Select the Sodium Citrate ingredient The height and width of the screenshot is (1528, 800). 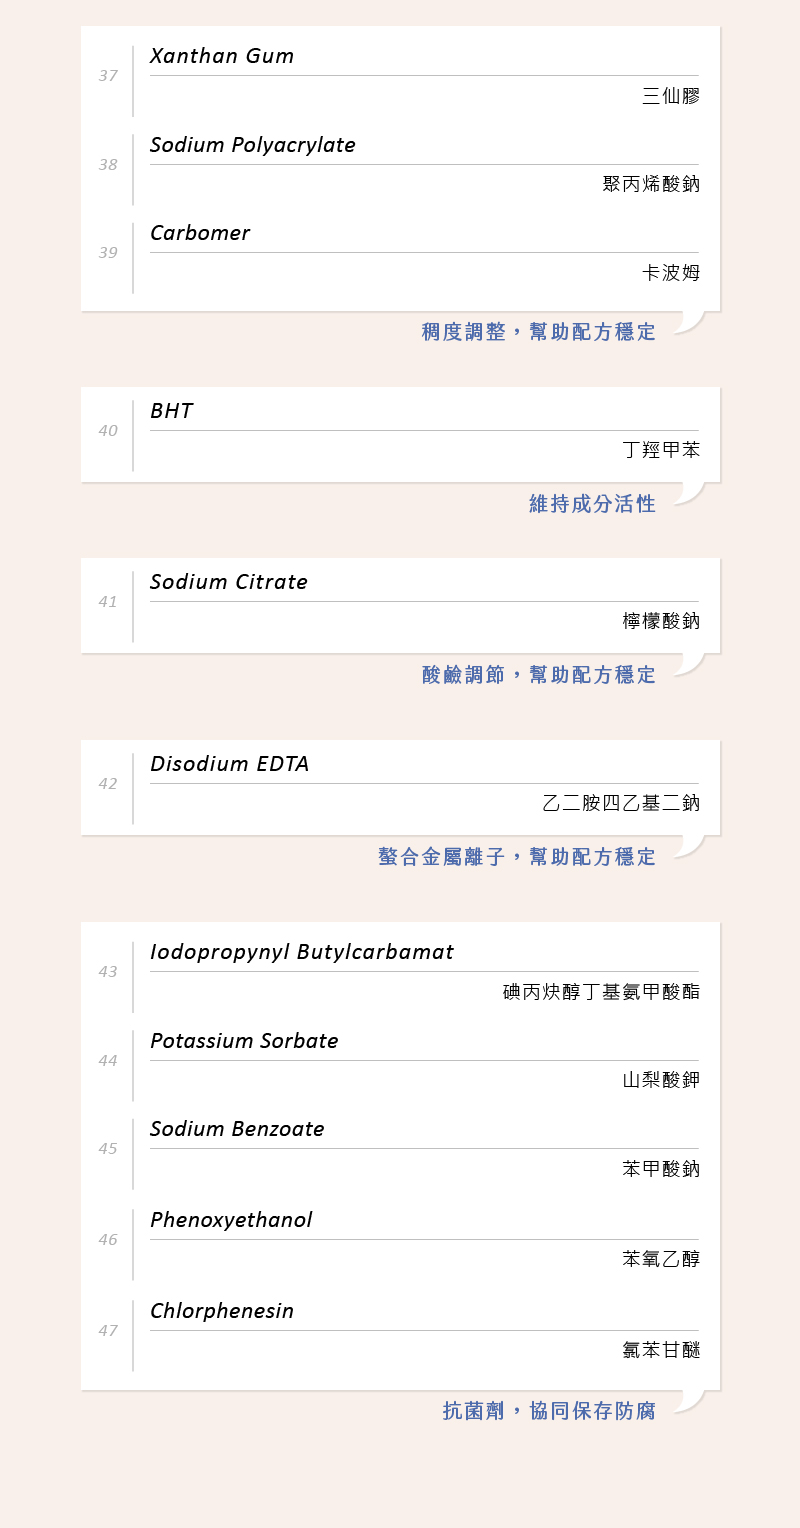tap(229, 582)
